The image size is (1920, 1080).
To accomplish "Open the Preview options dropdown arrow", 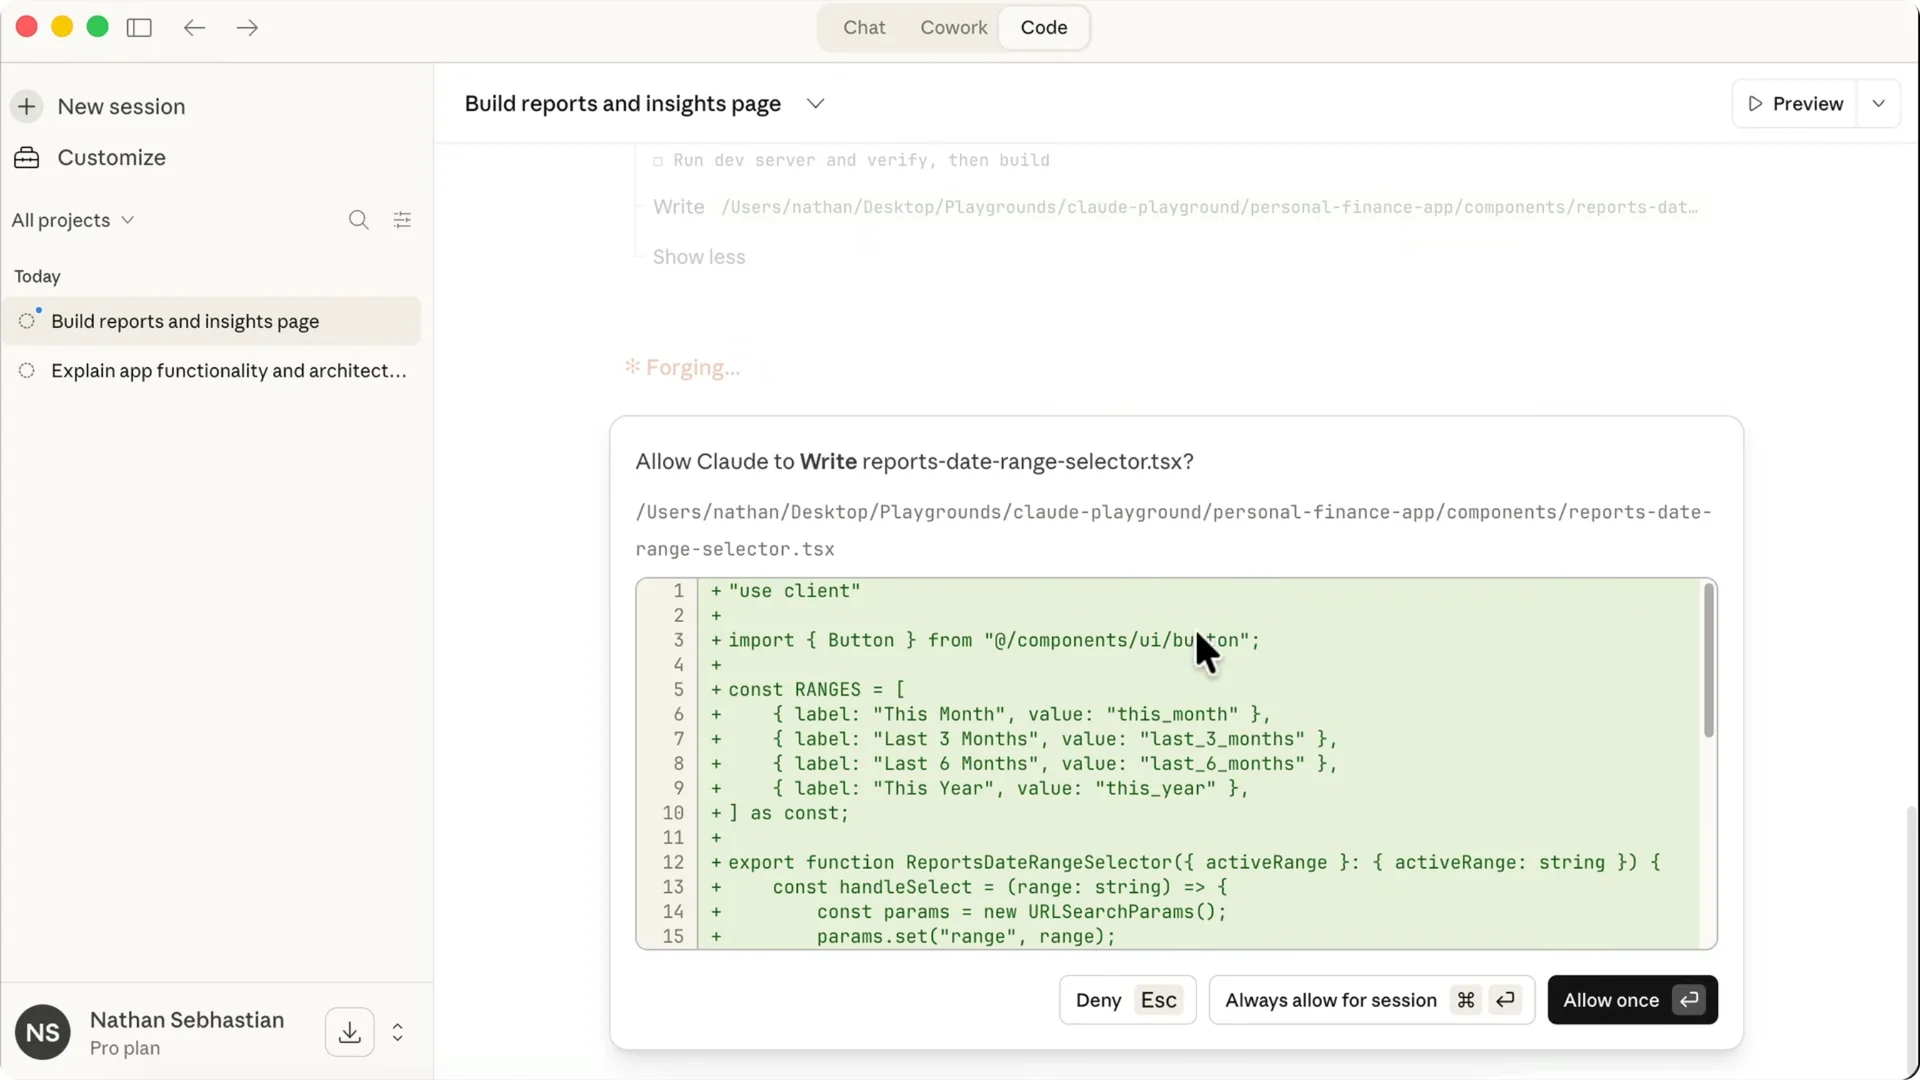I will 1879,104.
